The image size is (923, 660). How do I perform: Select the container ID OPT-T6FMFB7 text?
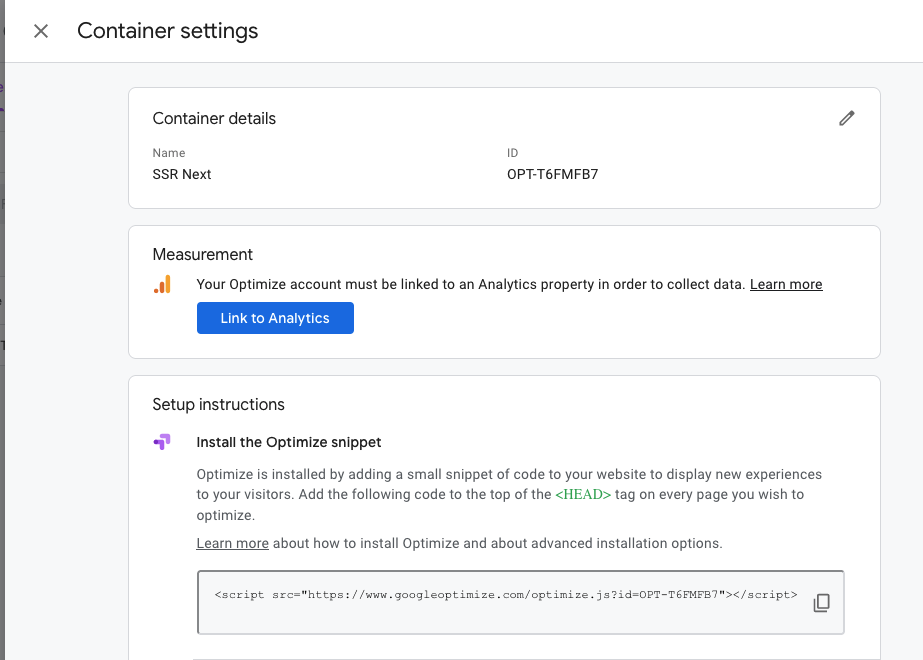point(552,174)
